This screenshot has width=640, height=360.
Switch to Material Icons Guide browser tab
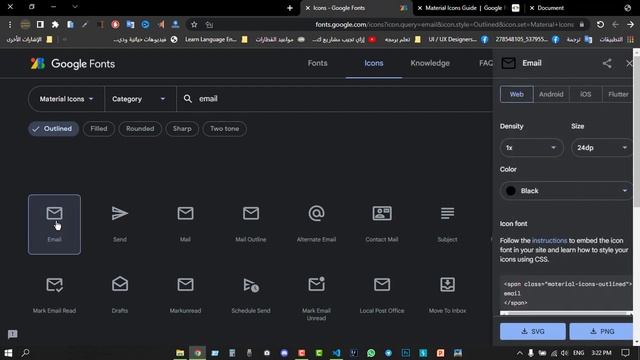pyautogui.click(x=469, y=8)
